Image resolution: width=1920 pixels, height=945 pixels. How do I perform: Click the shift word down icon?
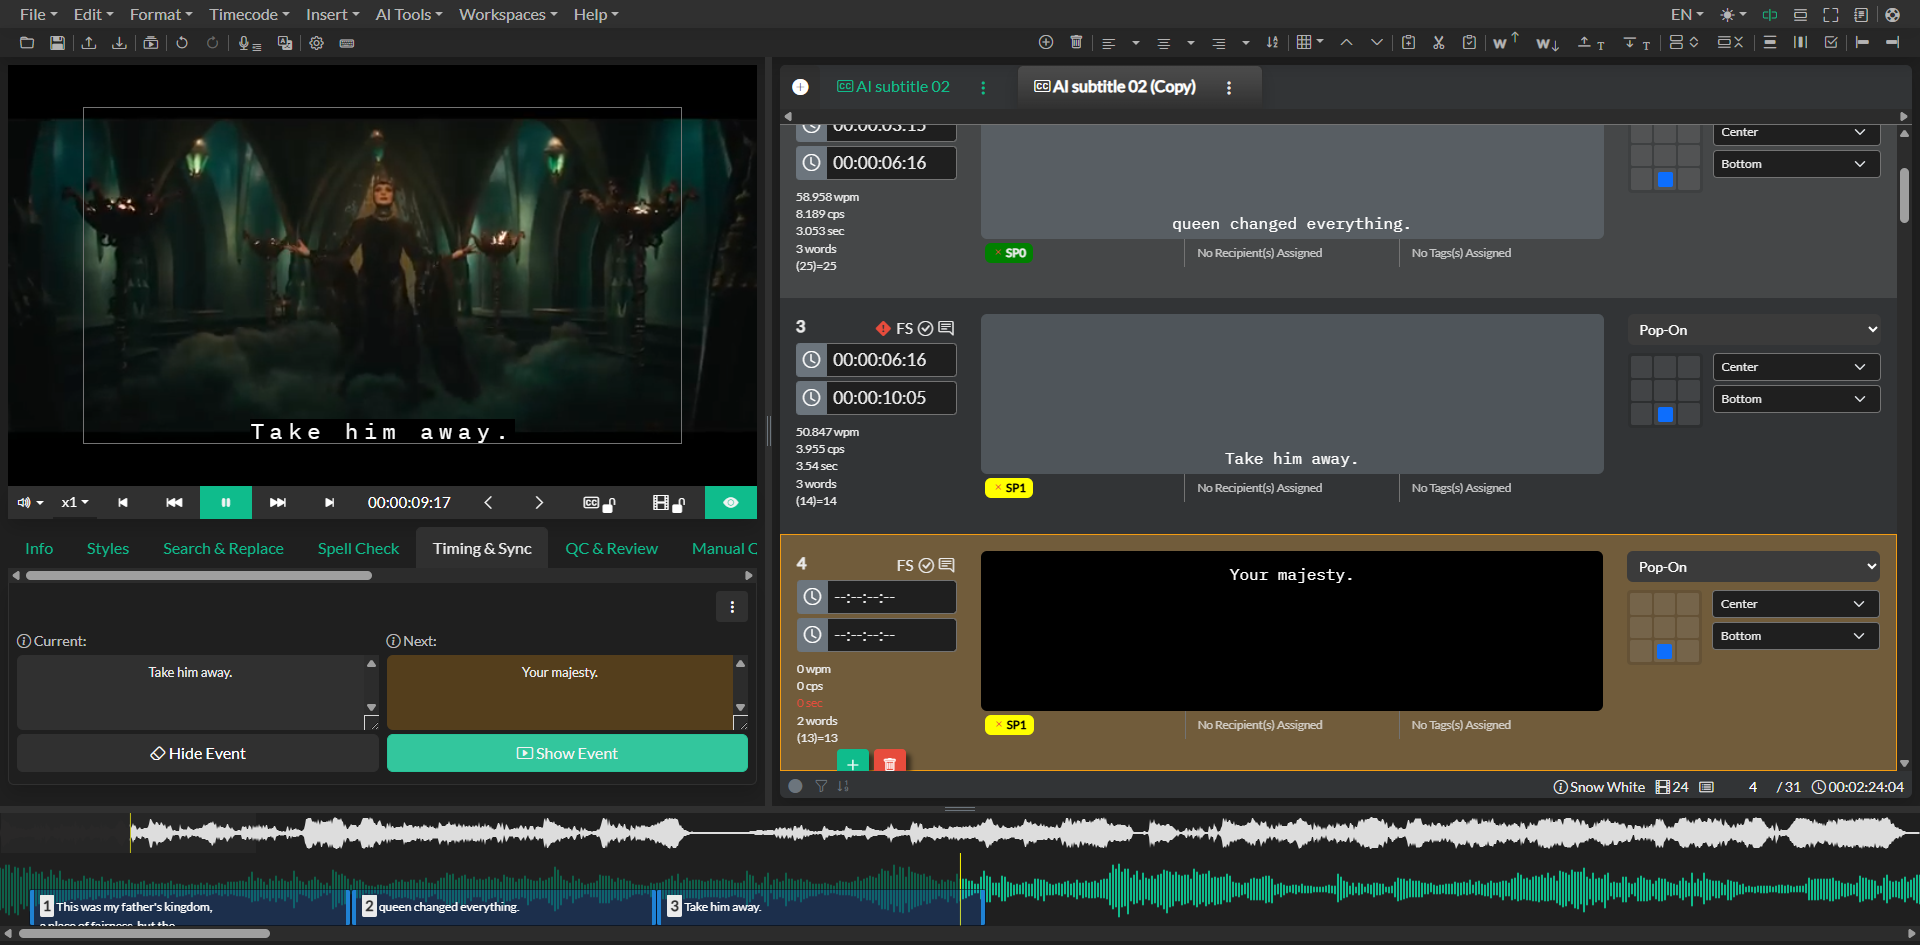(x=1547, y=43)
